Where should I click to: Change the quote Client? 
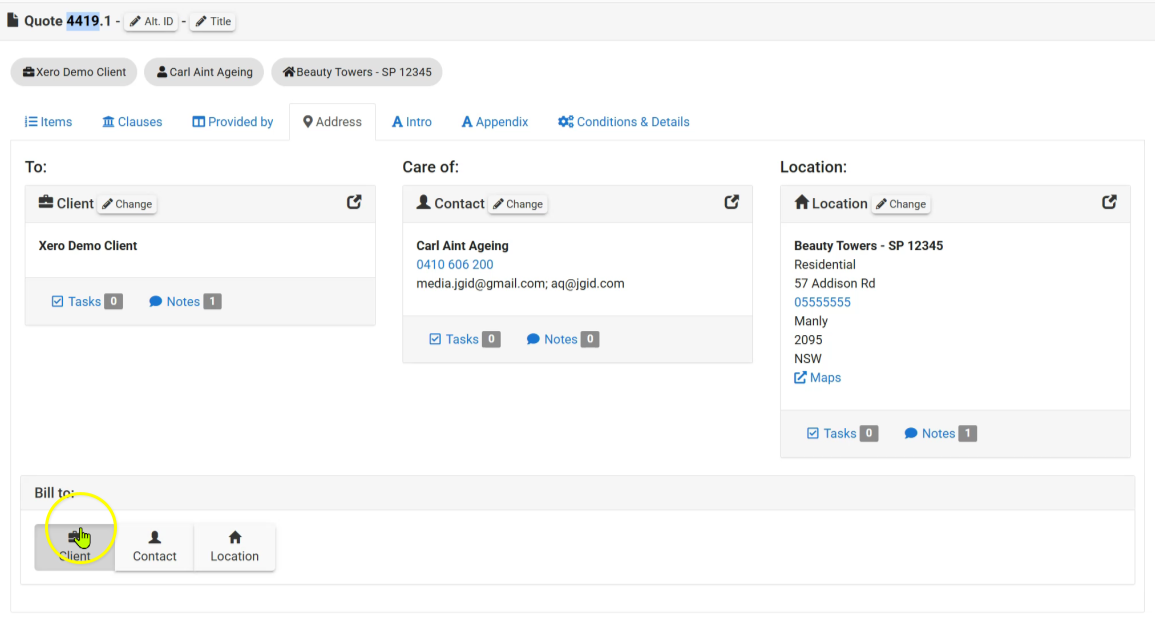click(x=127, y=204)
